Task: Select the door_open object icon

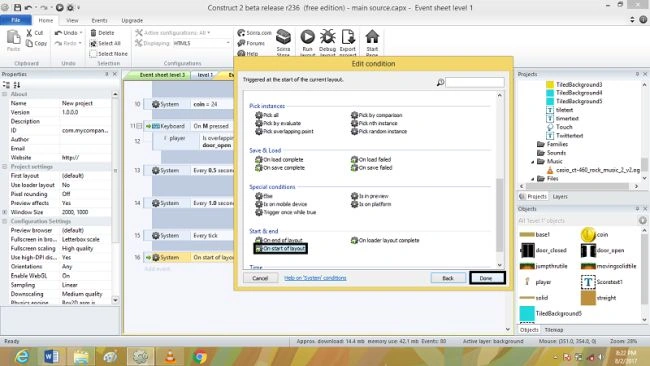Action: (588, 250)
